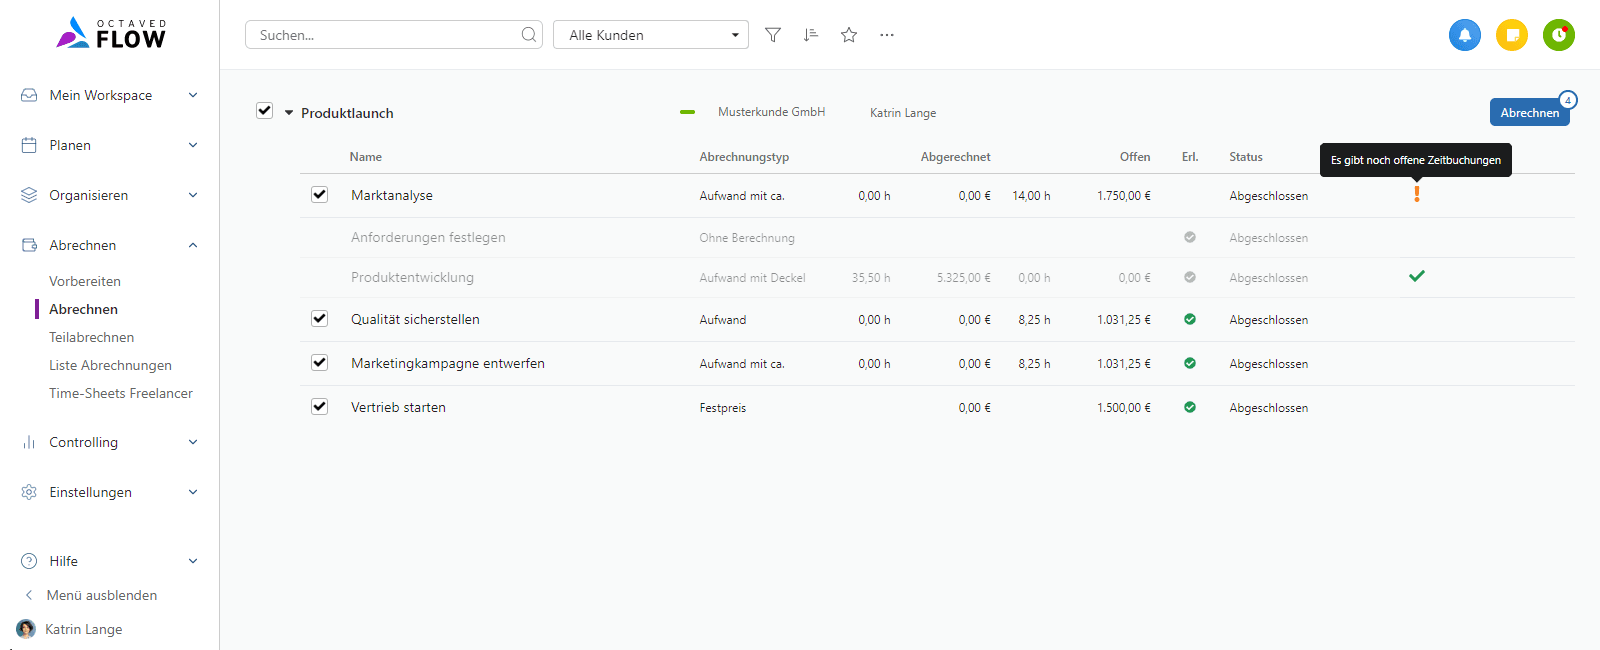This screenshot has height=650, width=1600.
Task: Open the three-dots more options menu
Action: pos(887,35)
